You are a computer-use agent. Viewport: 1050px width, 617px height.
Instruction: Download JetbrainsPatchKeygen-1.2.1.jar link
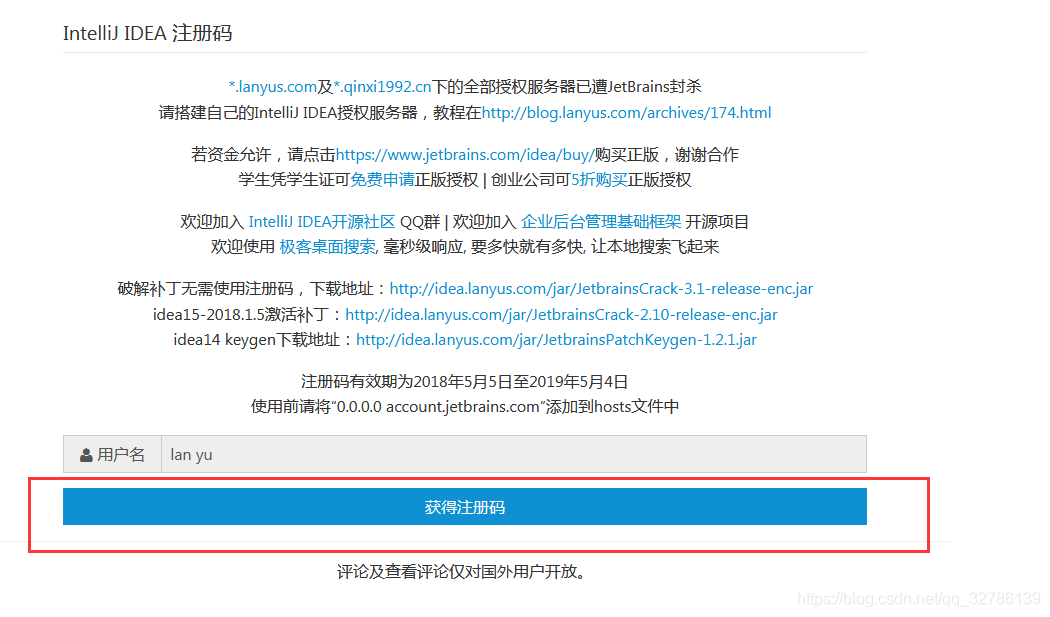[556, 340]
